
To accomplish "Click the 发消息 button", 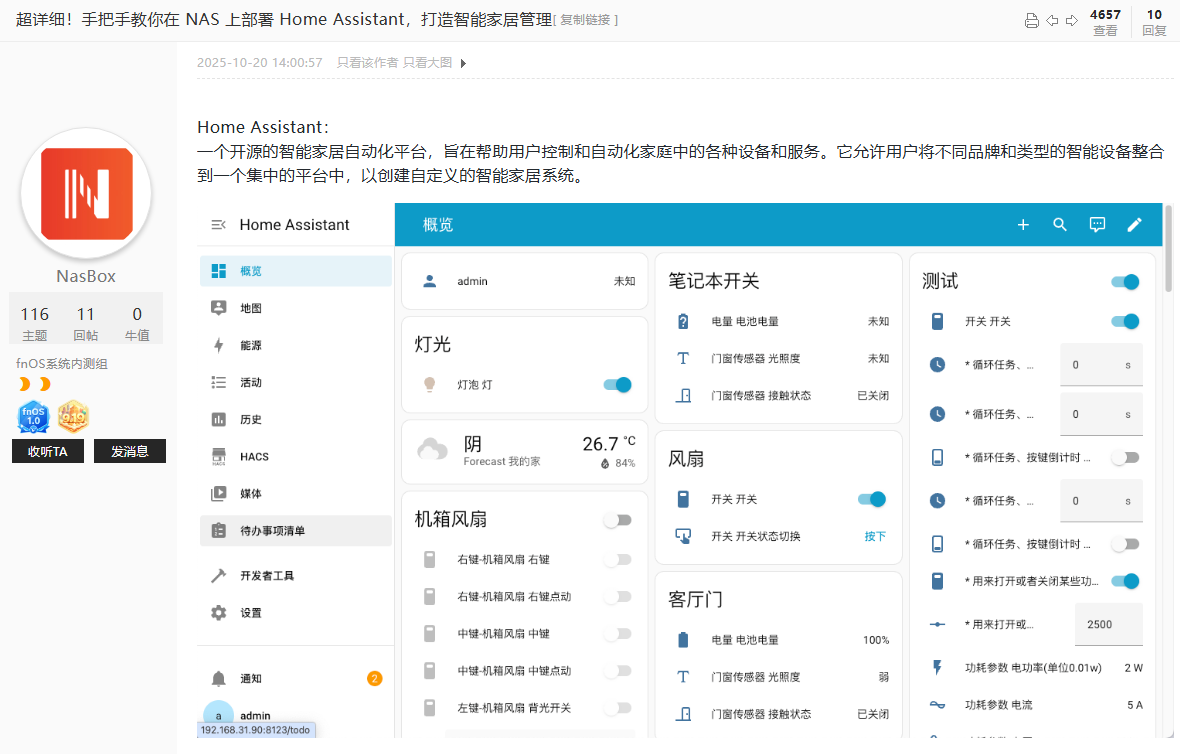I will pyautogui.click(x=130, y=451).
